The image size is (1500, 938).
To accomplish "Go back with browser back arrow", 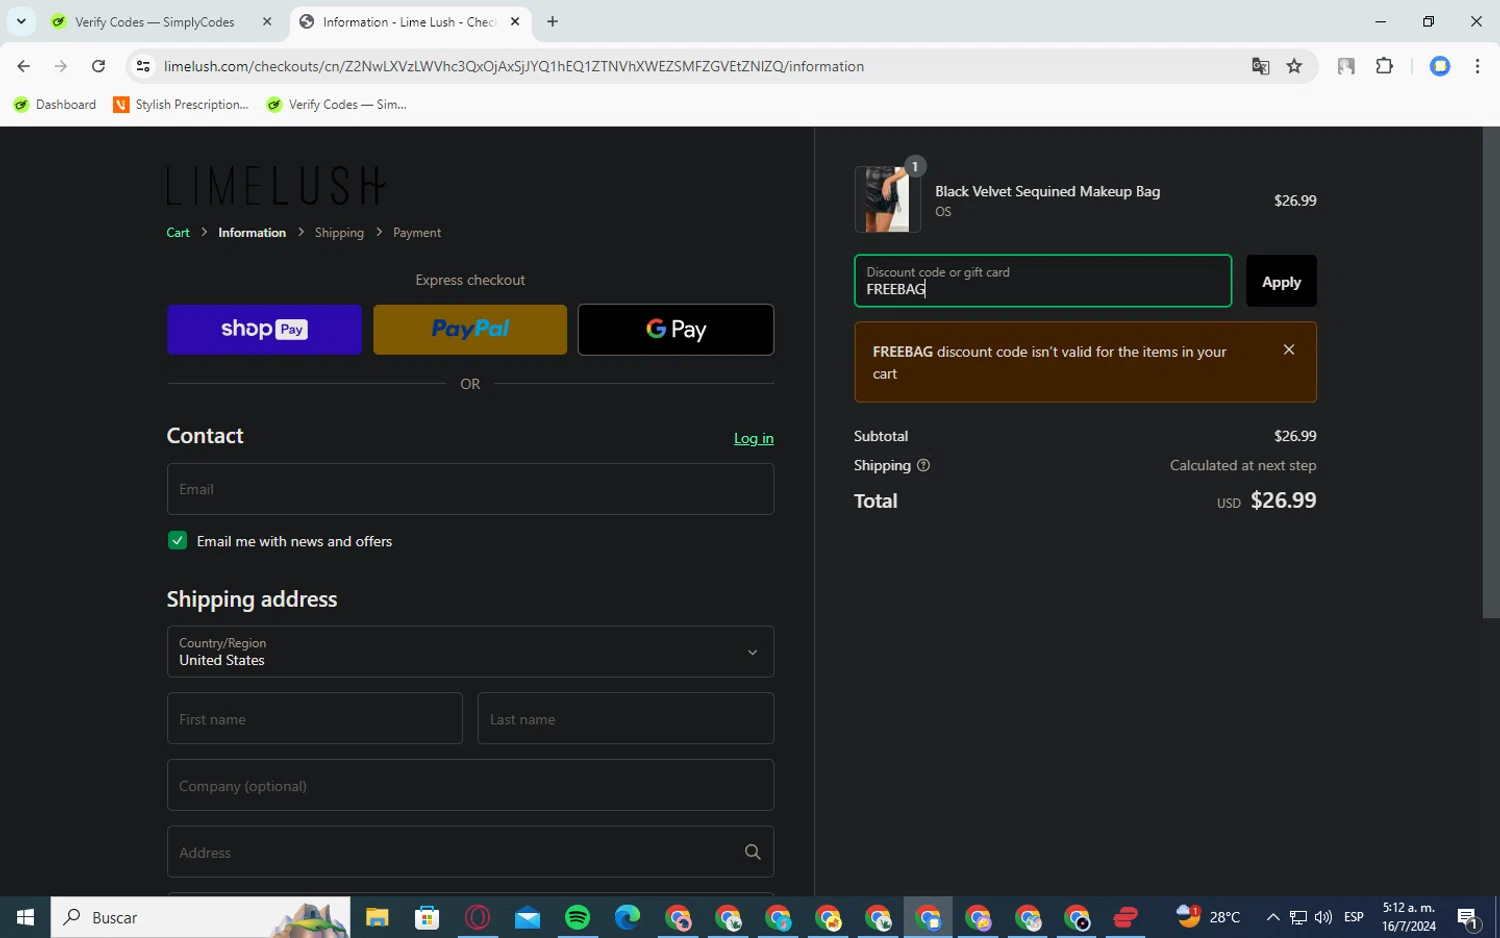I will click(x=23, y=66).
